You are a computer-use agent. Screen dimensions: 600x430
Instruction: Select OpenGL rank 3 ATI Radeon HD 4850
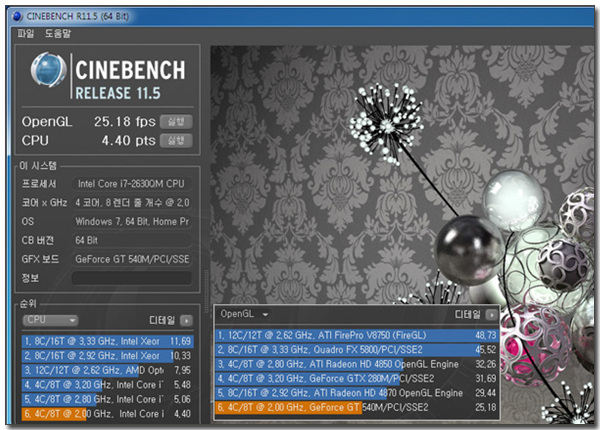pyautogui.click(x=357, y=364)
